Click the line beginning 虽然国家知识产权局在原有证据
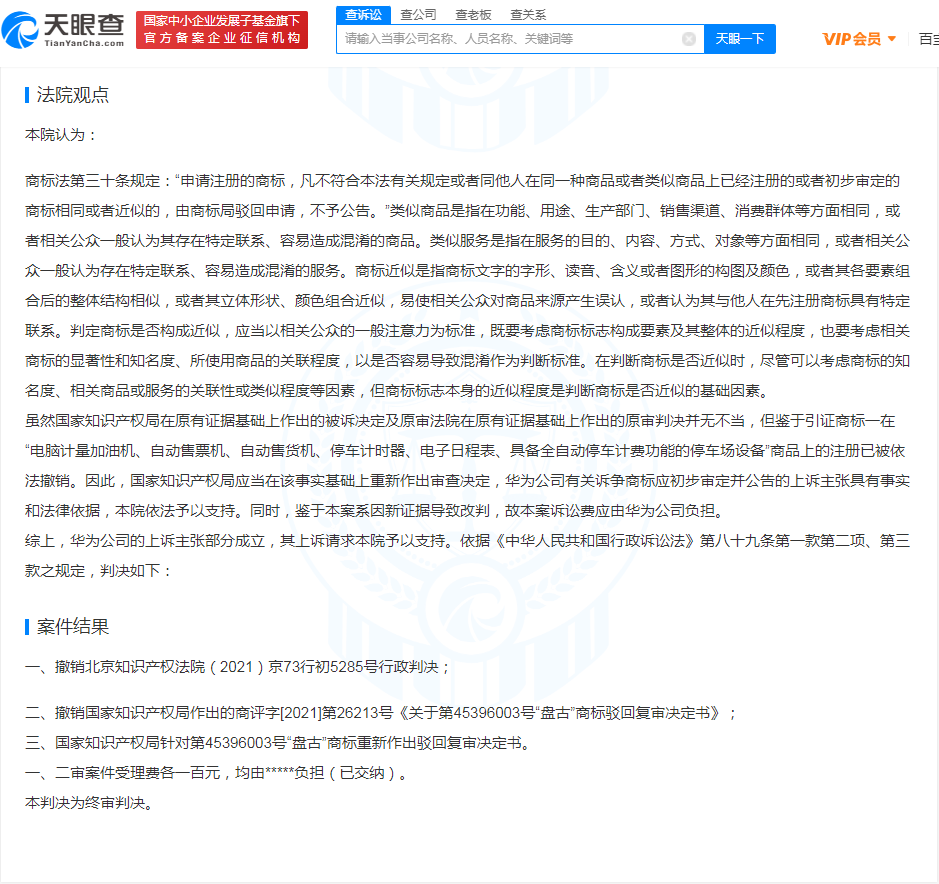Viewport: 939px width, 884px height. (x=460, y=420)
